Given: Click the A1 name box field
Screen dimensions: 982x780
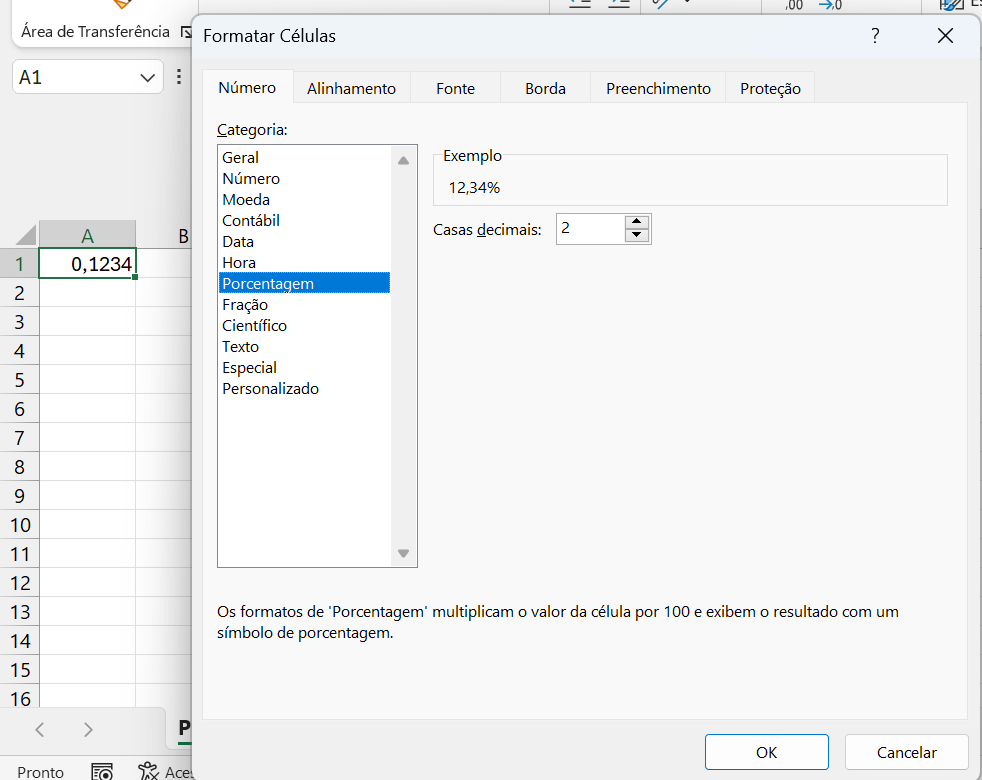Looking at the screenshot, I should [75, 77].
